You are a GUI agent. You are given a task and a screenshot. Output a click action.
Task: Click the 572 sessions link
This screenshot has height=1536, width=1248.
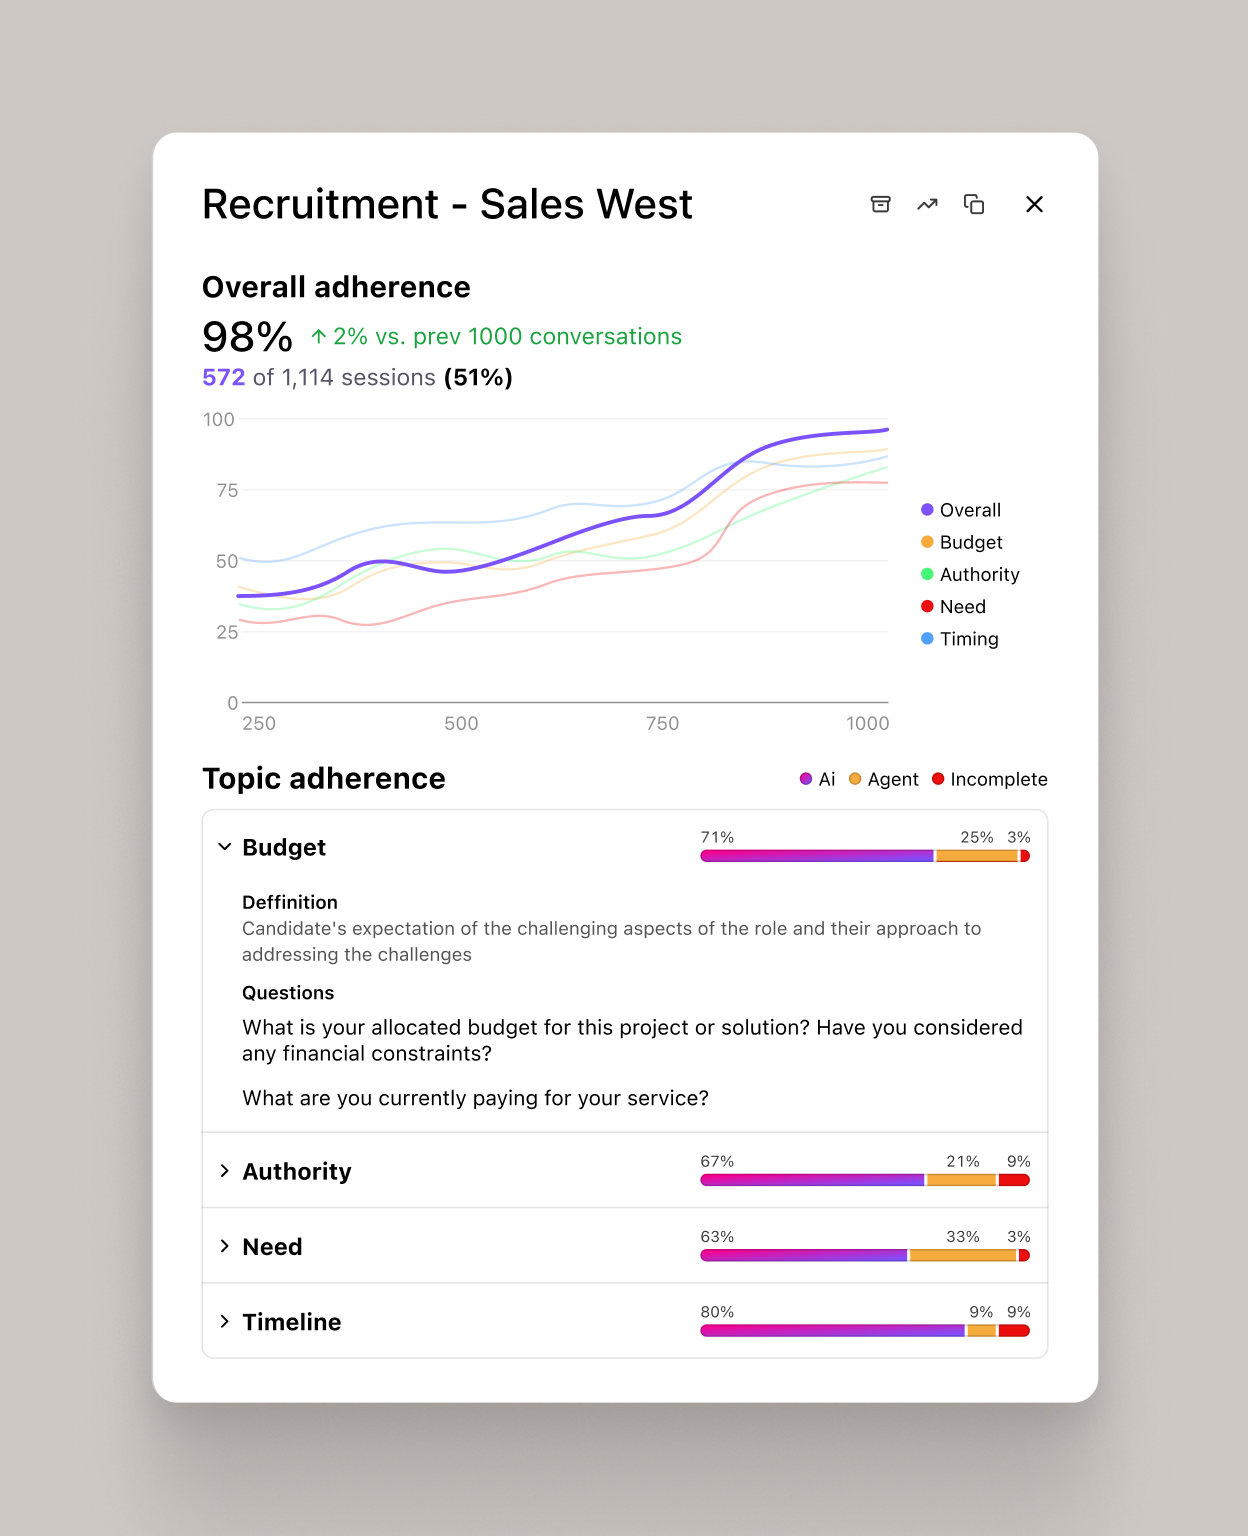pyautogui.click(x=224, y=377)
